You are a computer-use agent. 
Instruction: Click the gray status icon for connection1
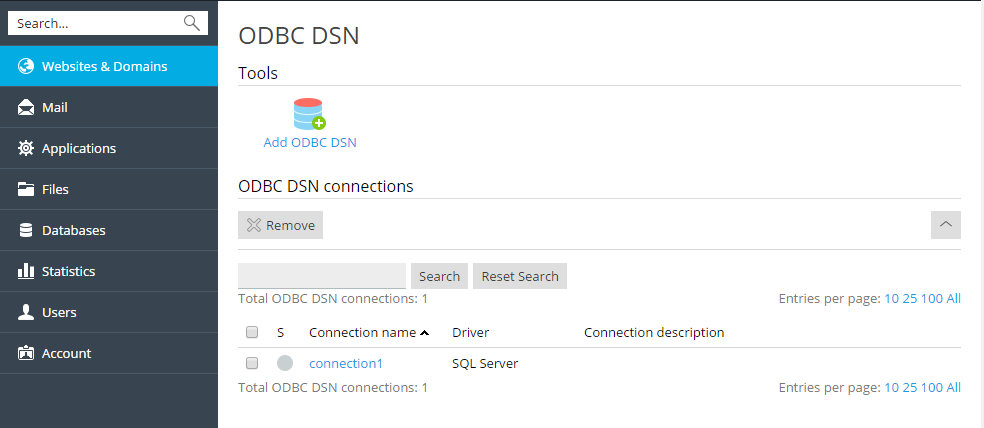pos(285,363)
